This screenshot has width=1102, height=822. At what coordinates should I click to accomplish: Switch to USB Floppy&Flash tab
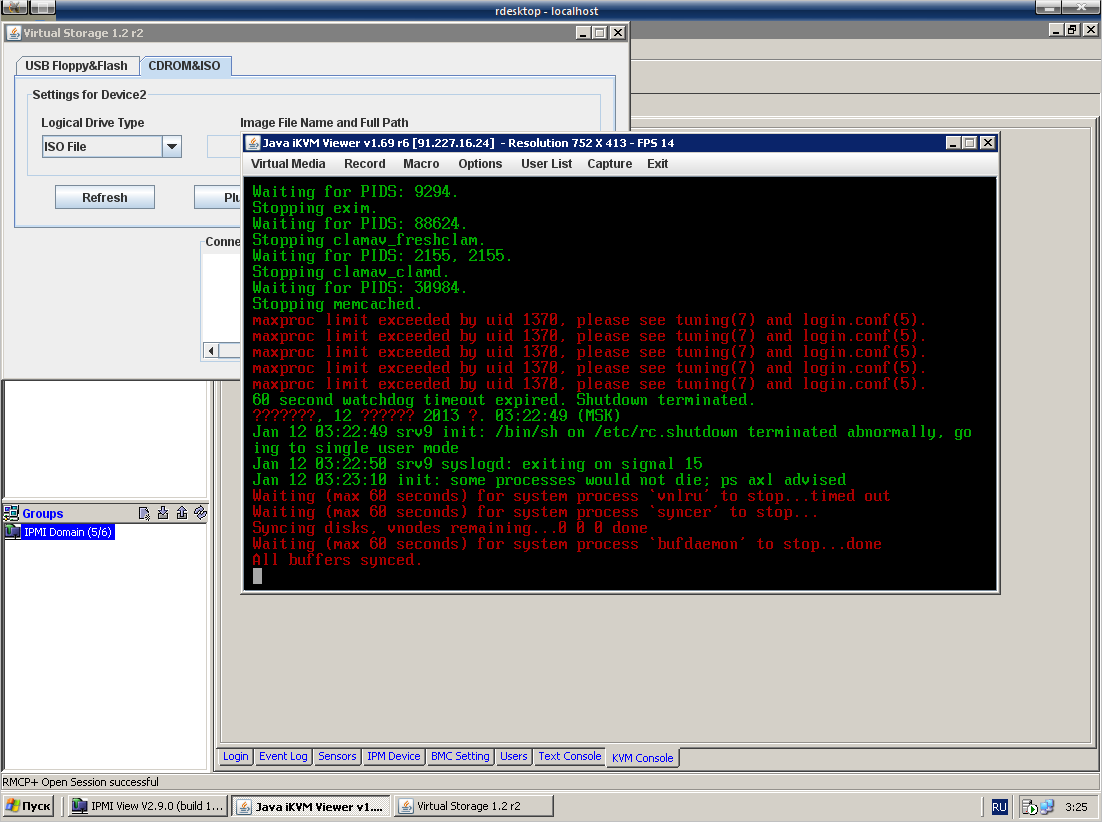(77, 65)
